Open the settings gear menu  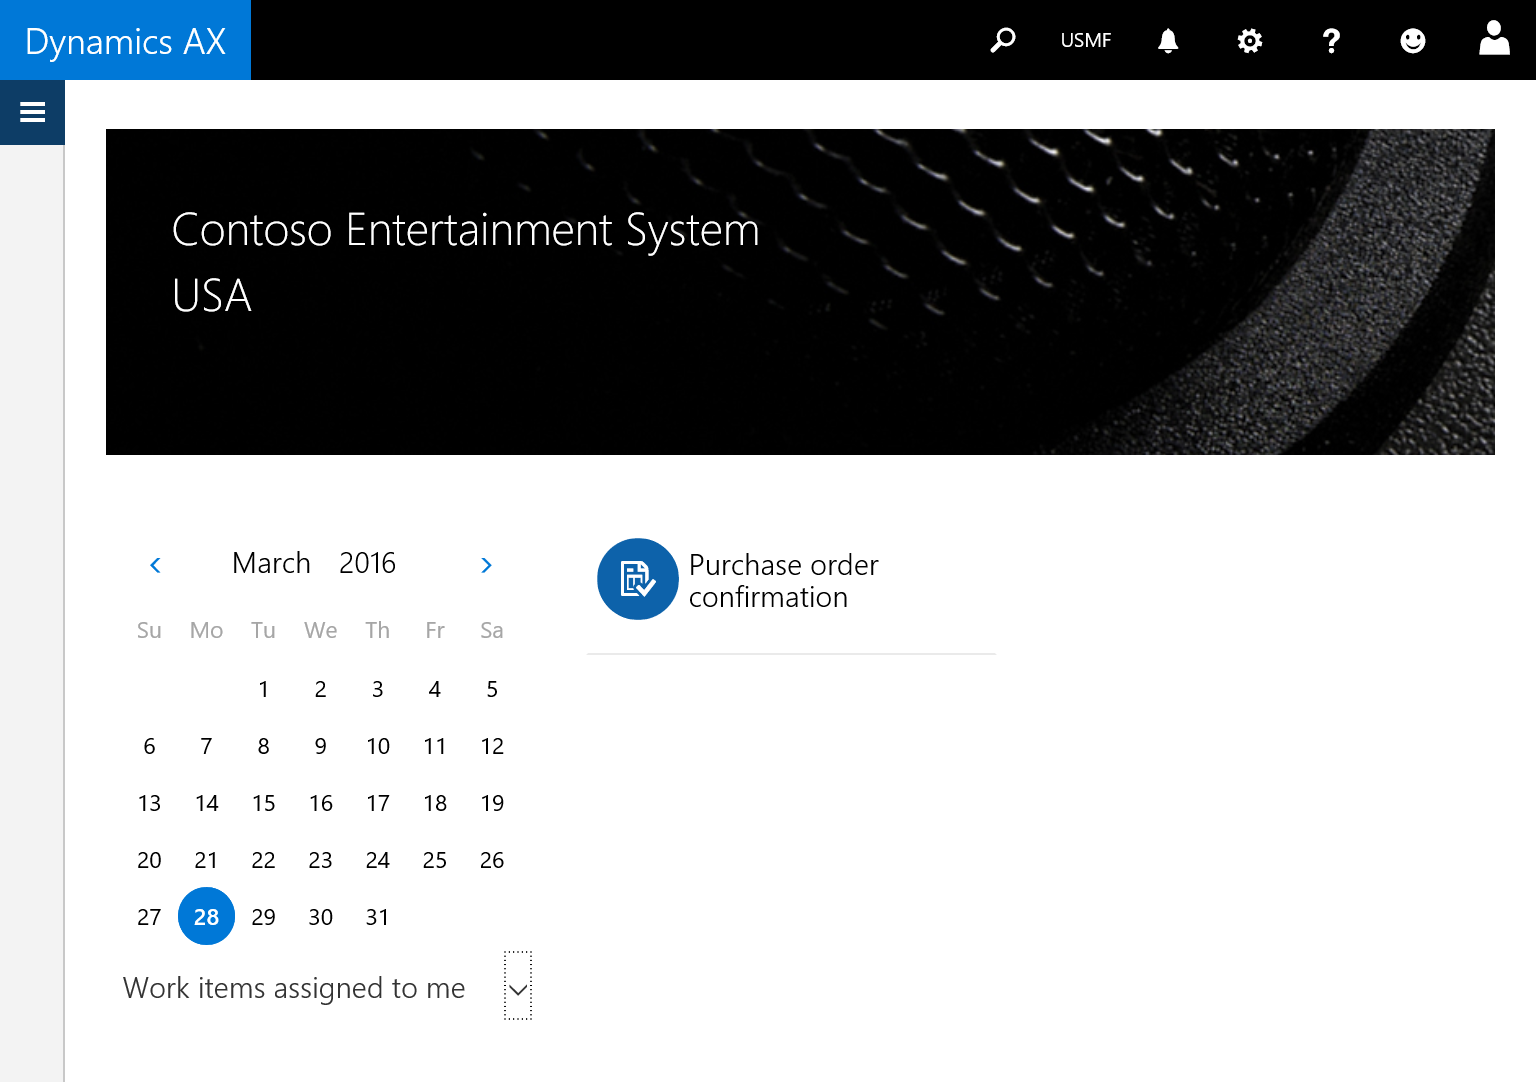[1250, 40]
